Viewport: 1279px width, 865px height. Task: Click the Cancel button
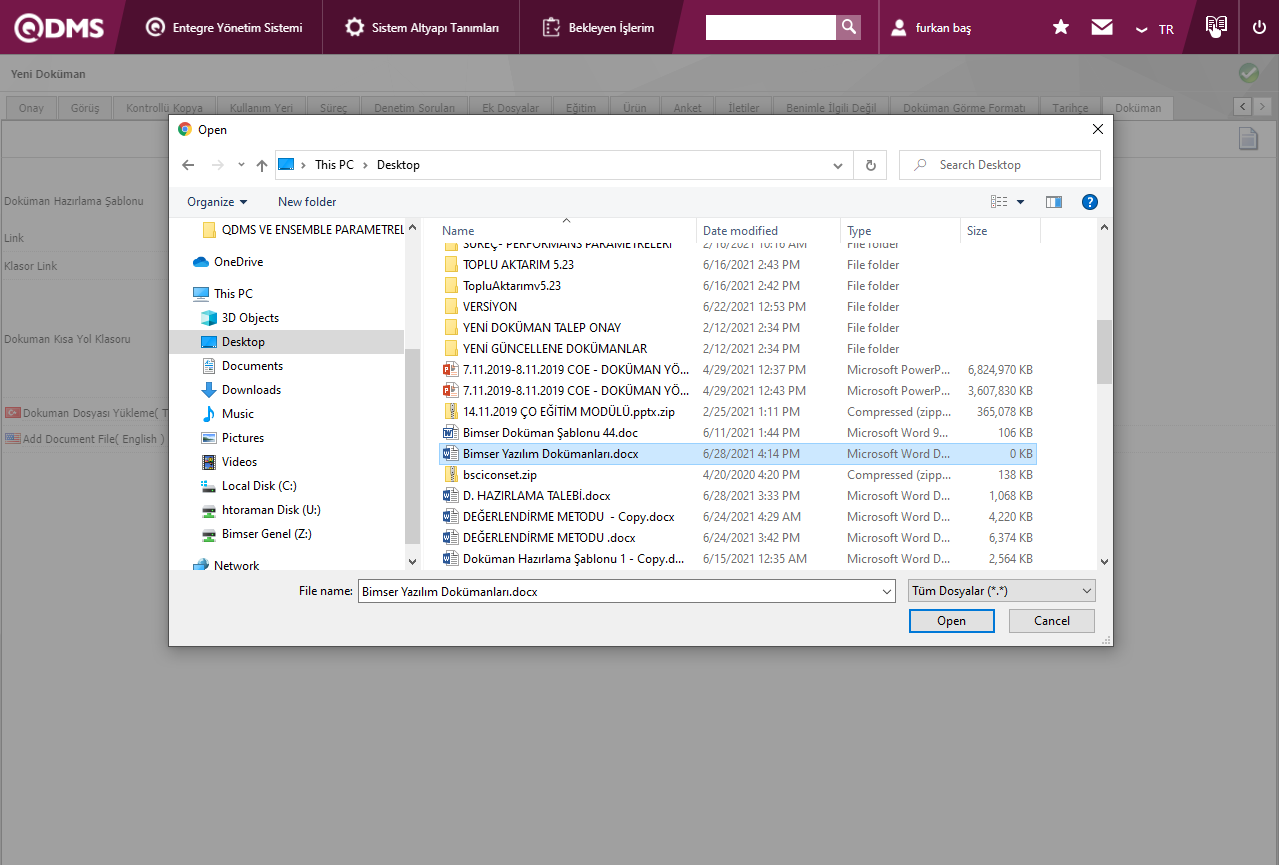click(x=1051, y=621)
